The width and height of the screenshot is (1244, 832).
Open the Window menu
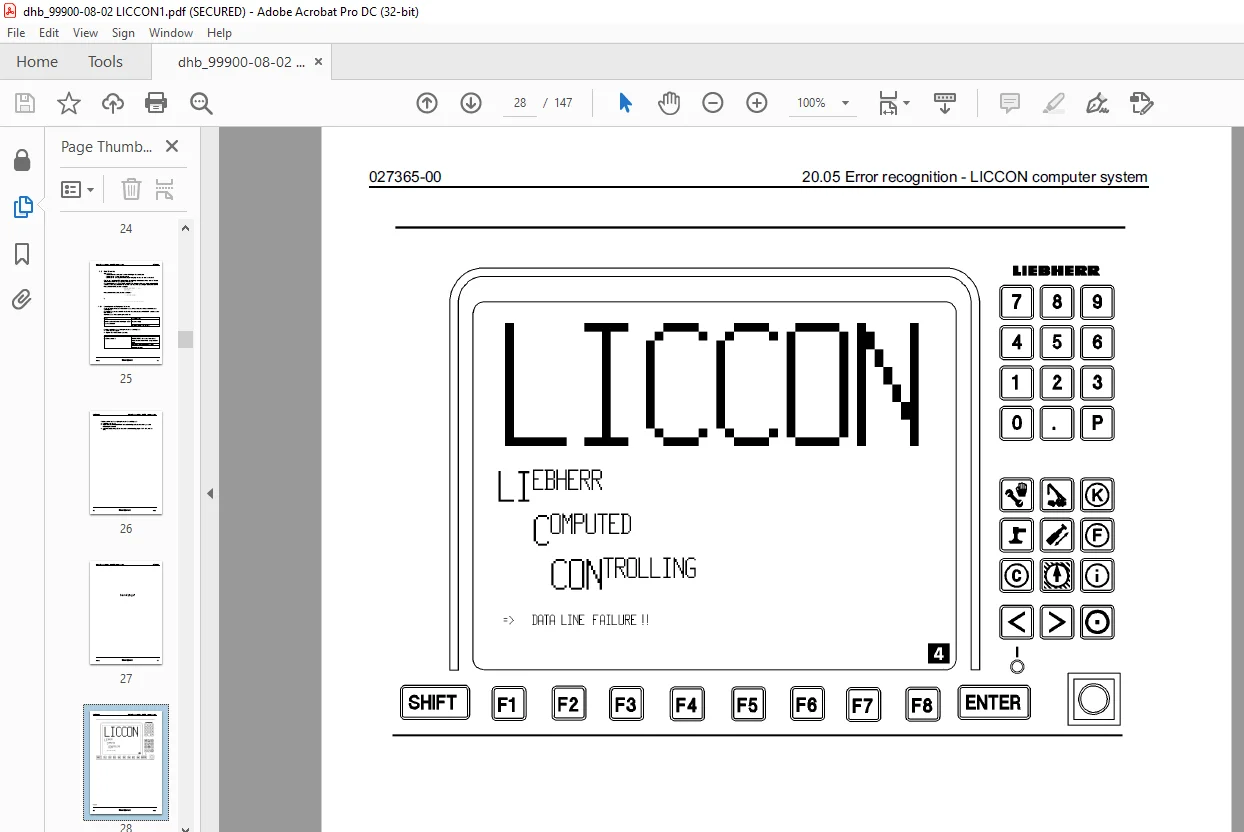point(171,33)
